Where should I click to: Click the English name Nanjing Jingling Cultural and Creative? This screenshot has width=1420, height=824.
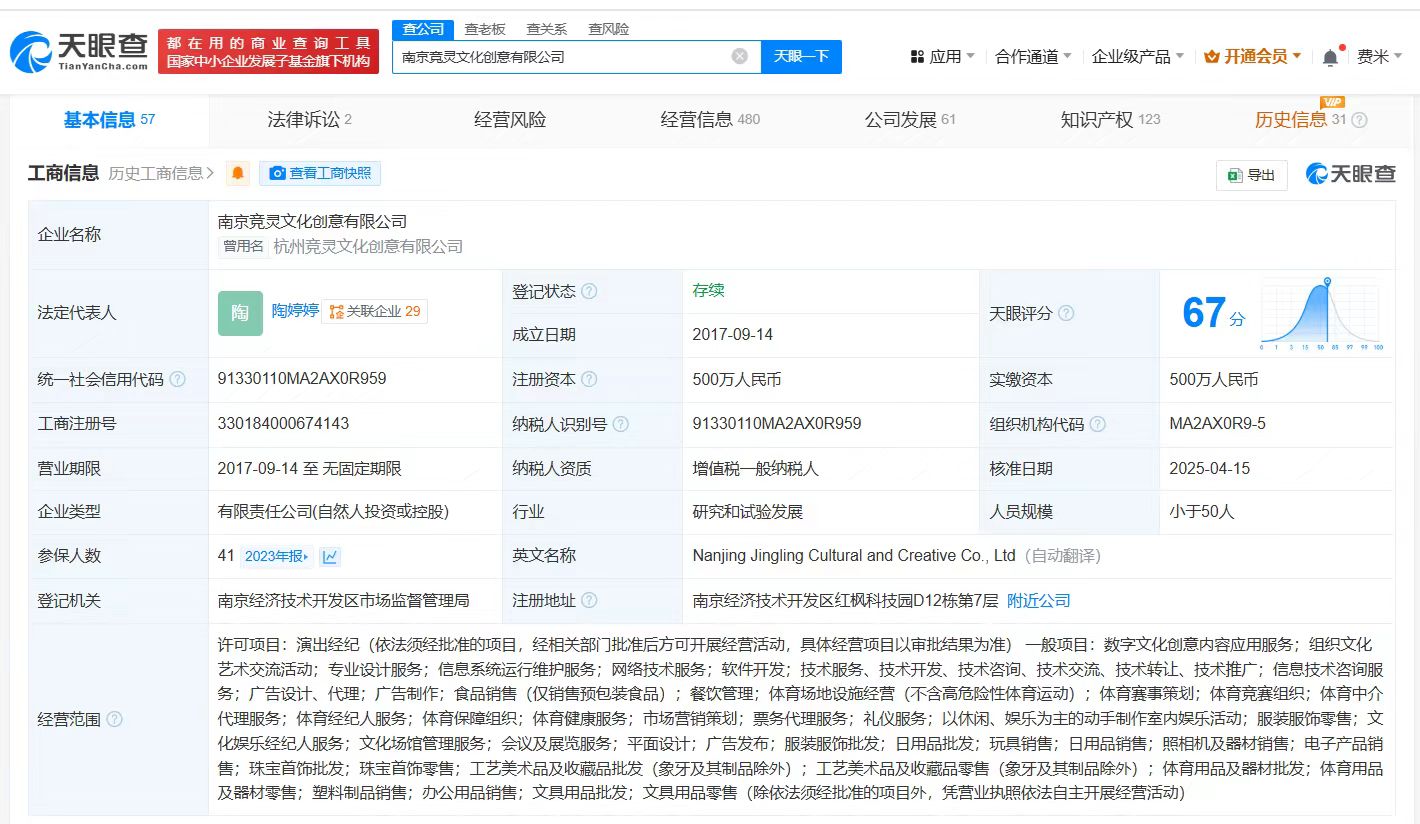click(x=854, y=555)
